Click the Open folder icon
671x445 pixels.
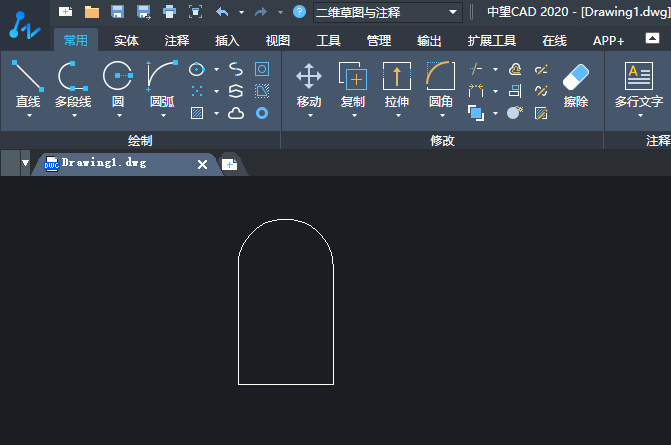(92, 12)
